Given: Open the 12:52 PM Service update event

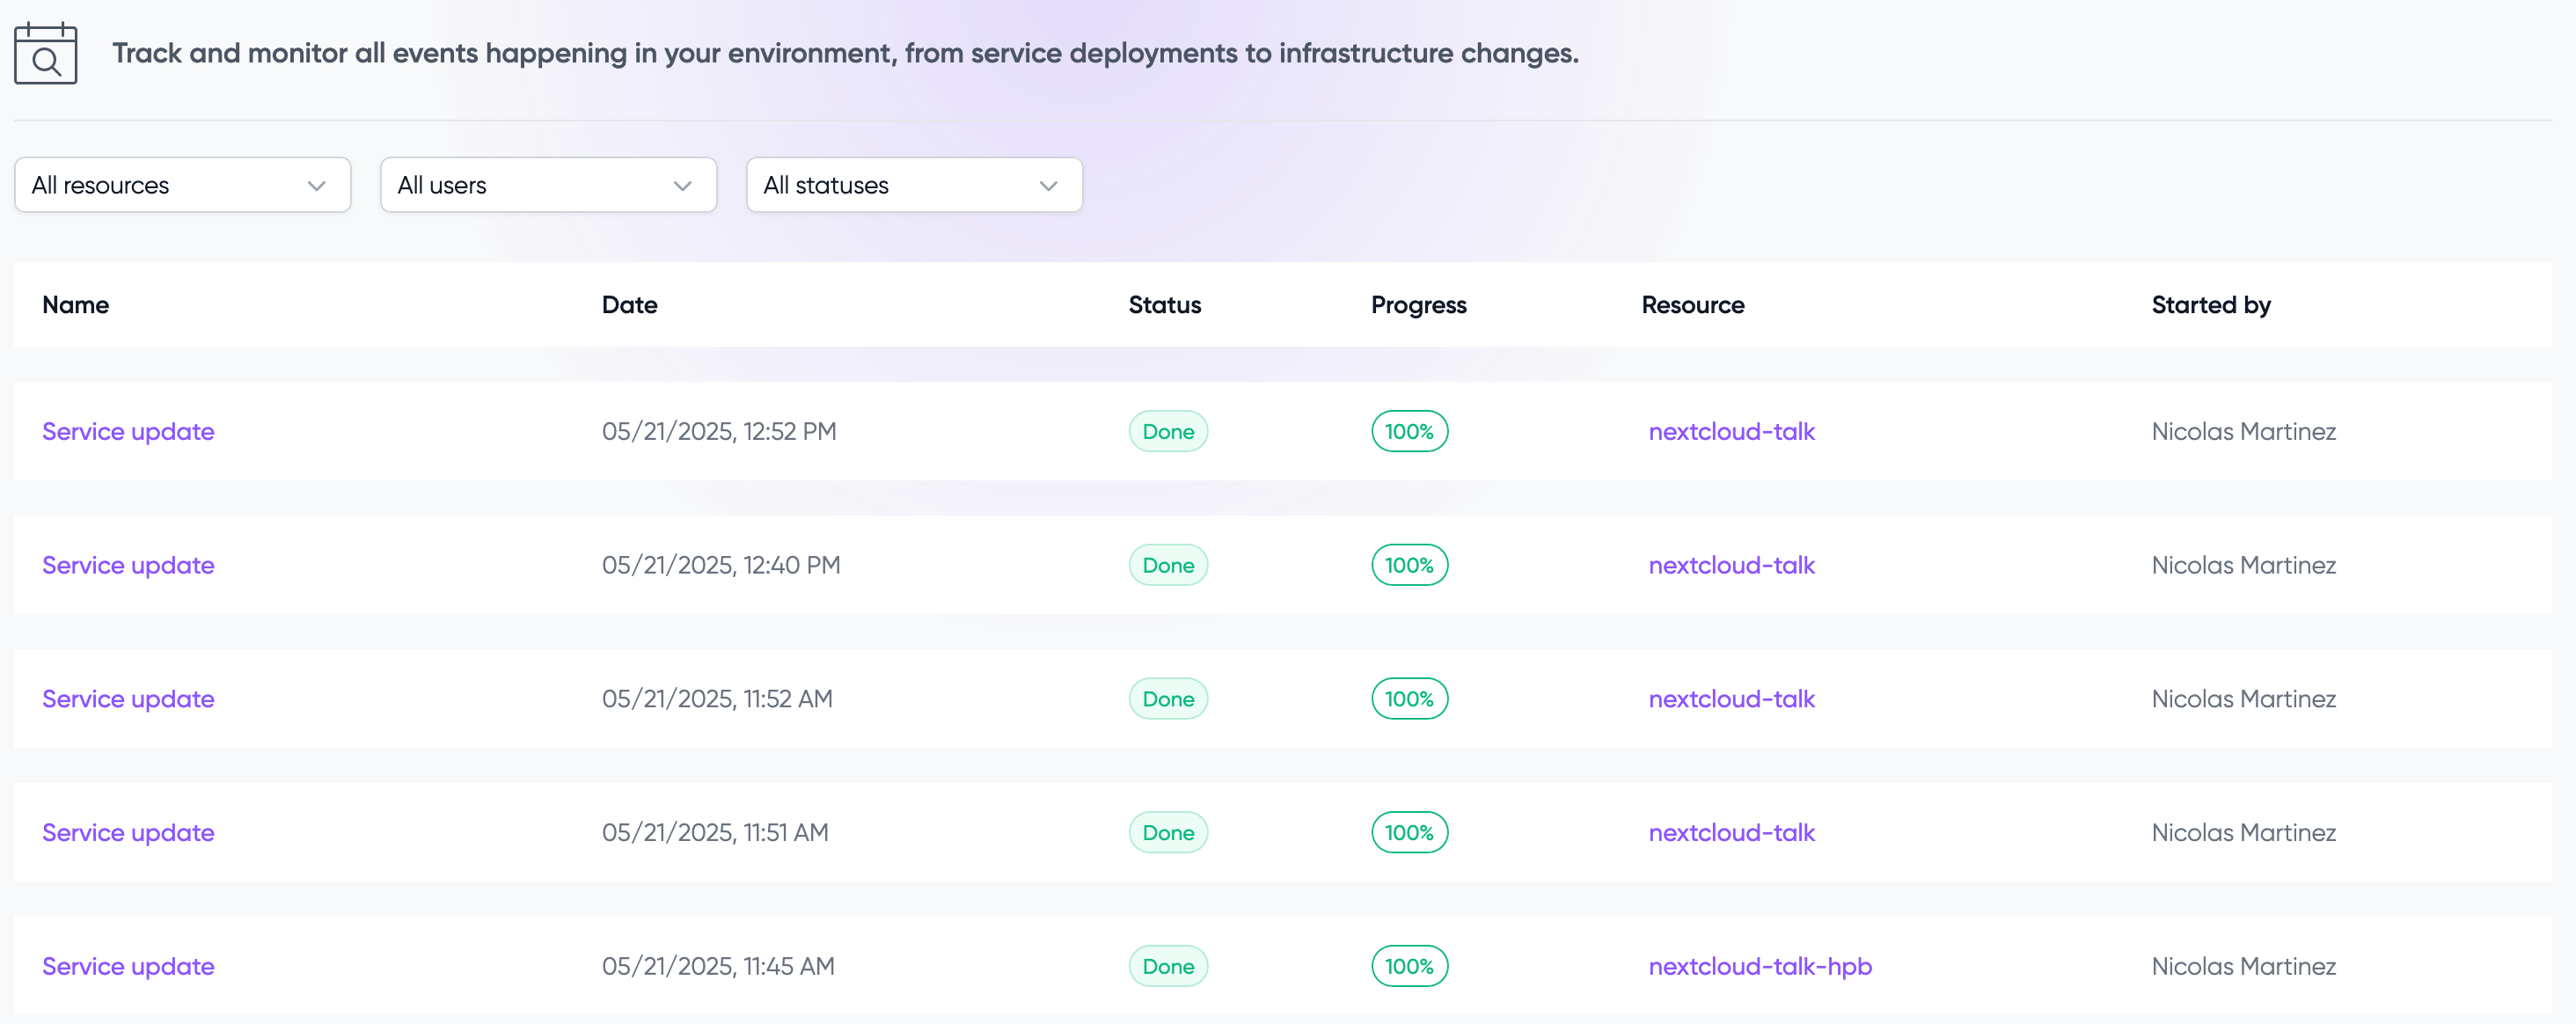Looking at the screenshot, I should 128,432.
